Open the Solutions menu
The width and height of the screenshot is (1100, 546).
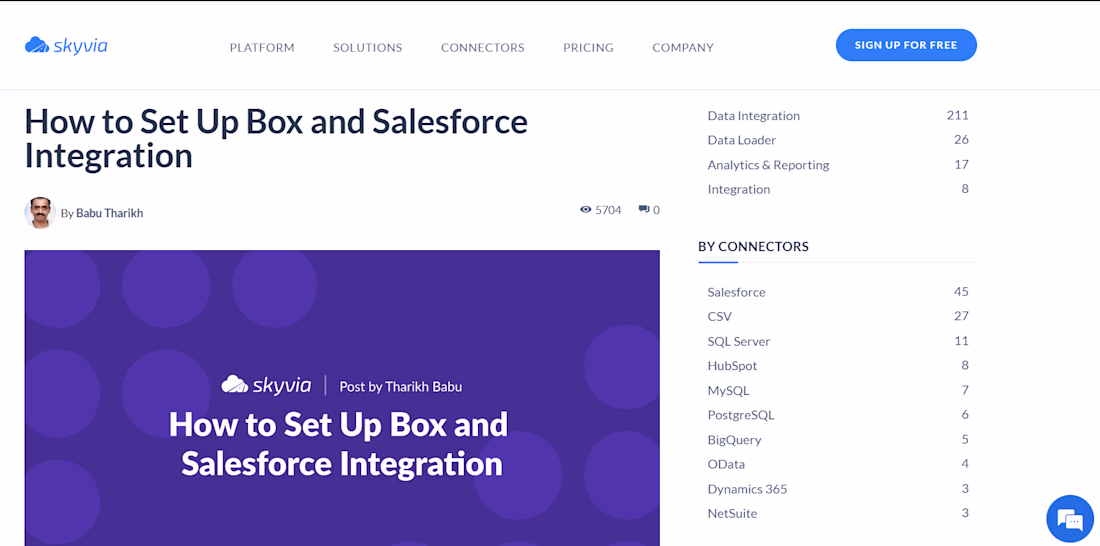(368, 48)
